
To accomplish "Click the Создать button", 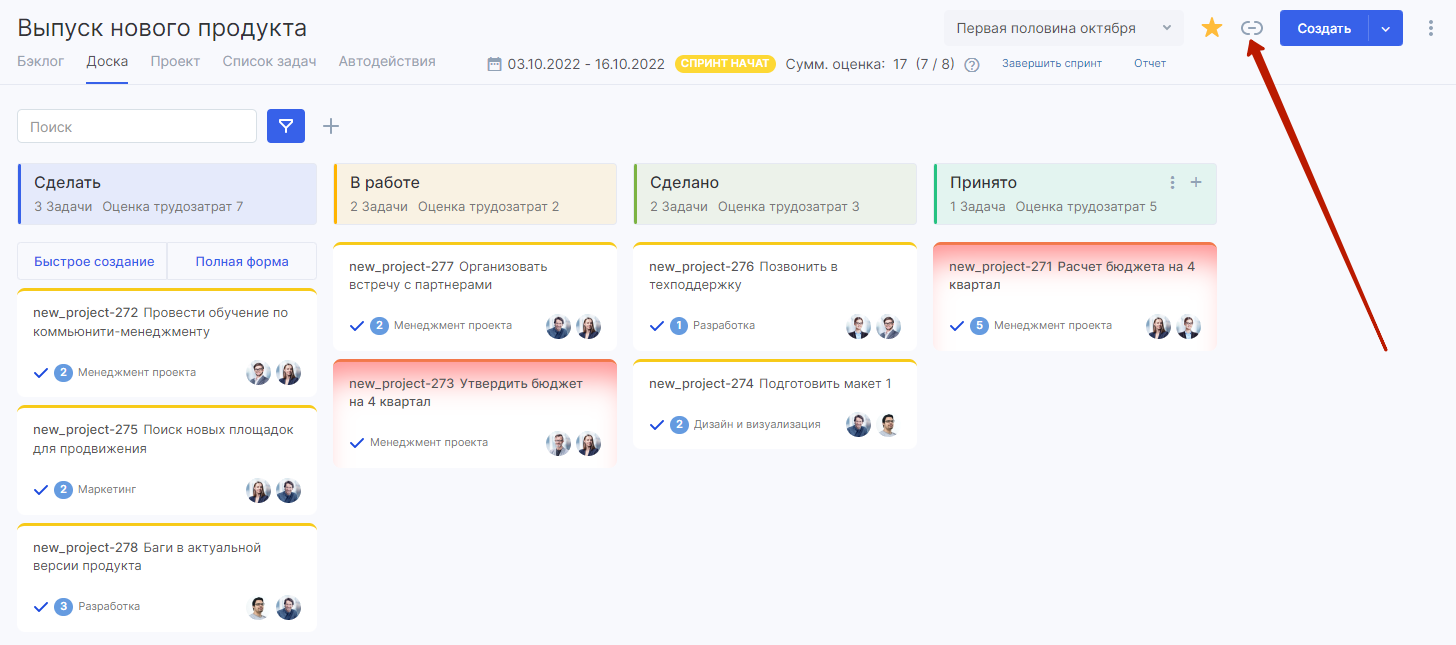I will [1324, 28].
